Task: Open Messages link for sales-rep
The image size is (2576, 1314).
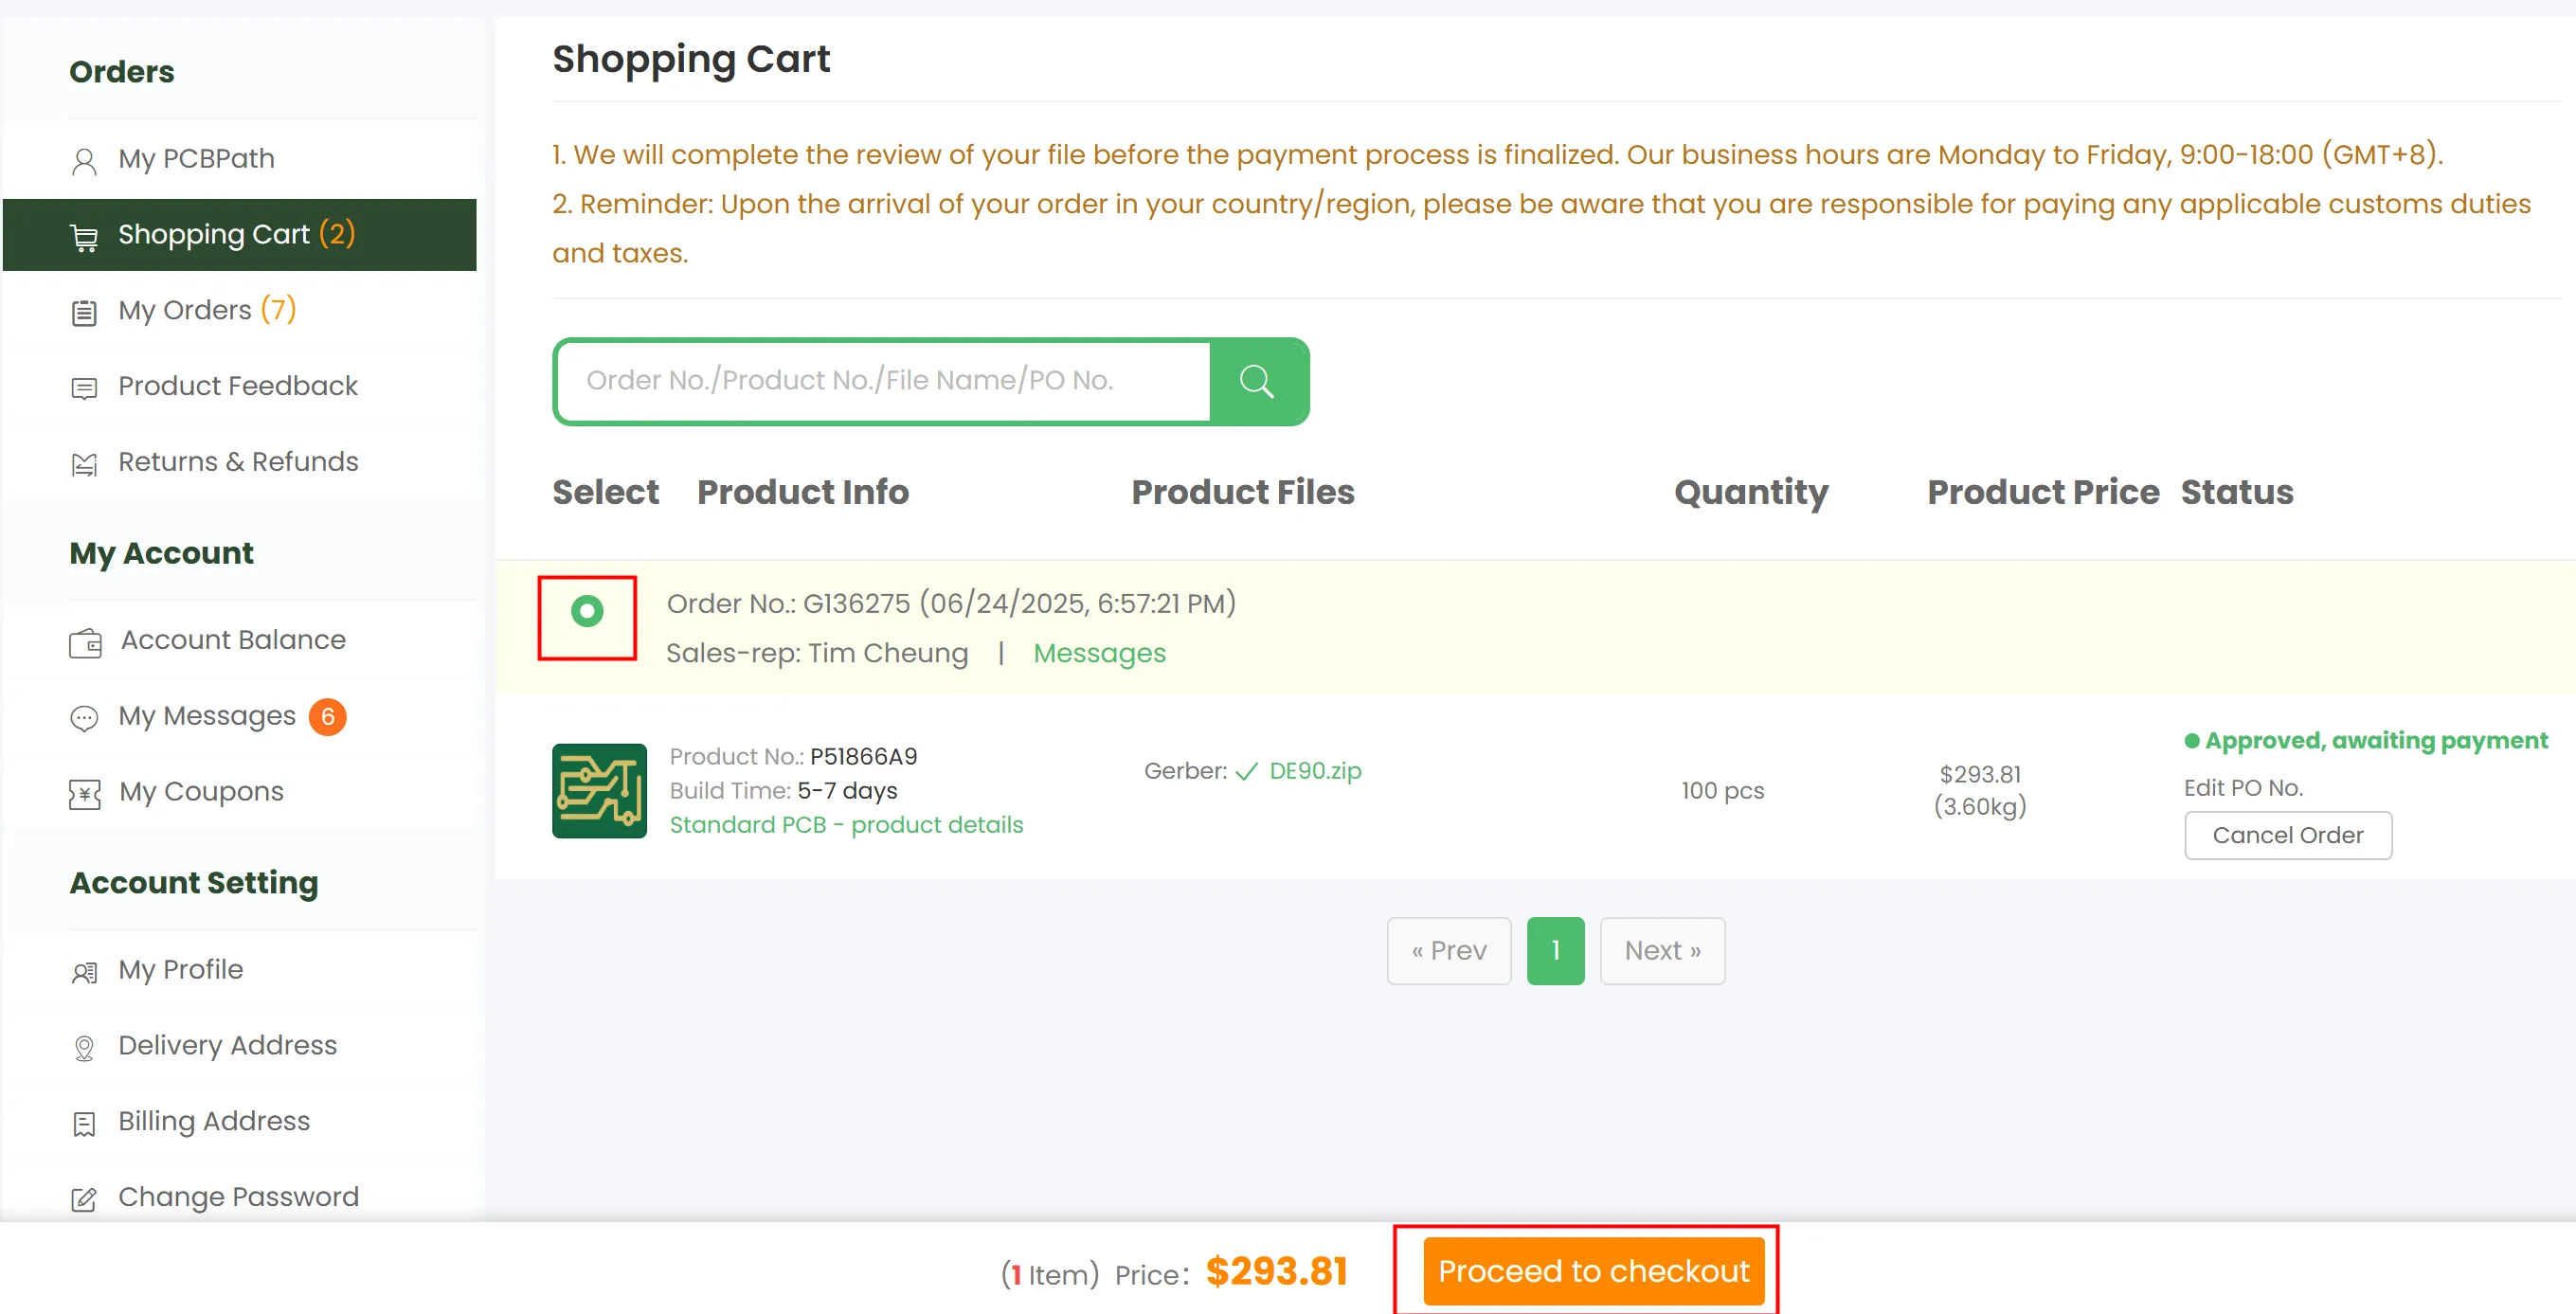Action: pyautogui.click(x=1098, y=653)
